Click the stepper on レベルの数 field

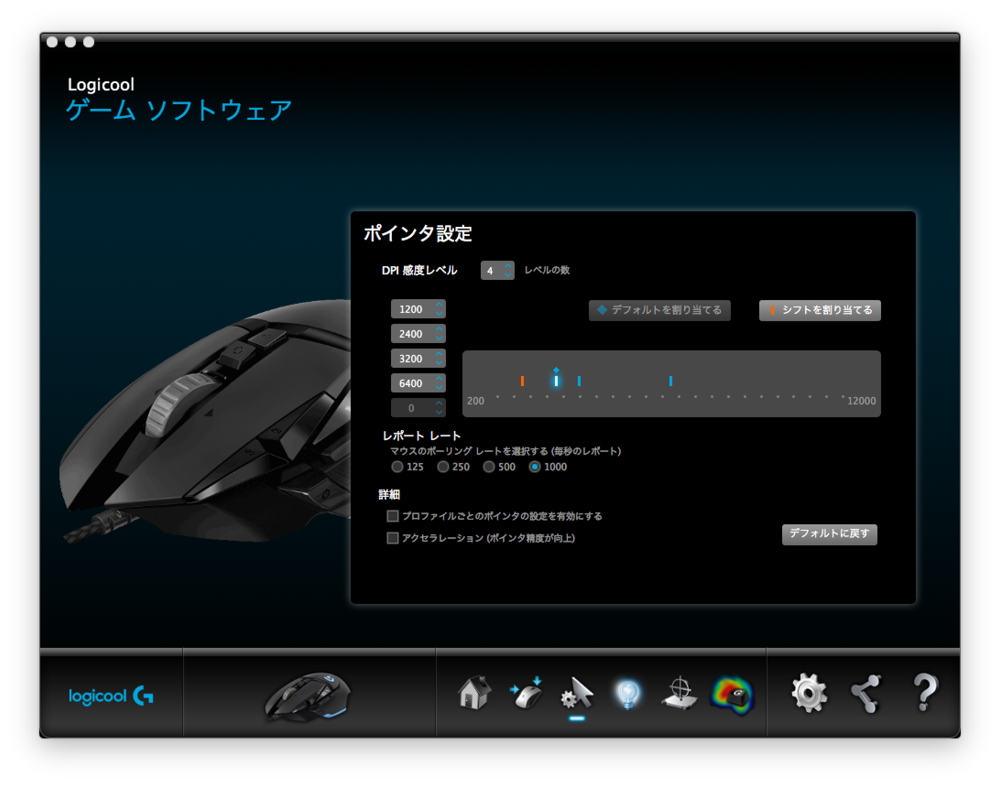coord(508,270)
